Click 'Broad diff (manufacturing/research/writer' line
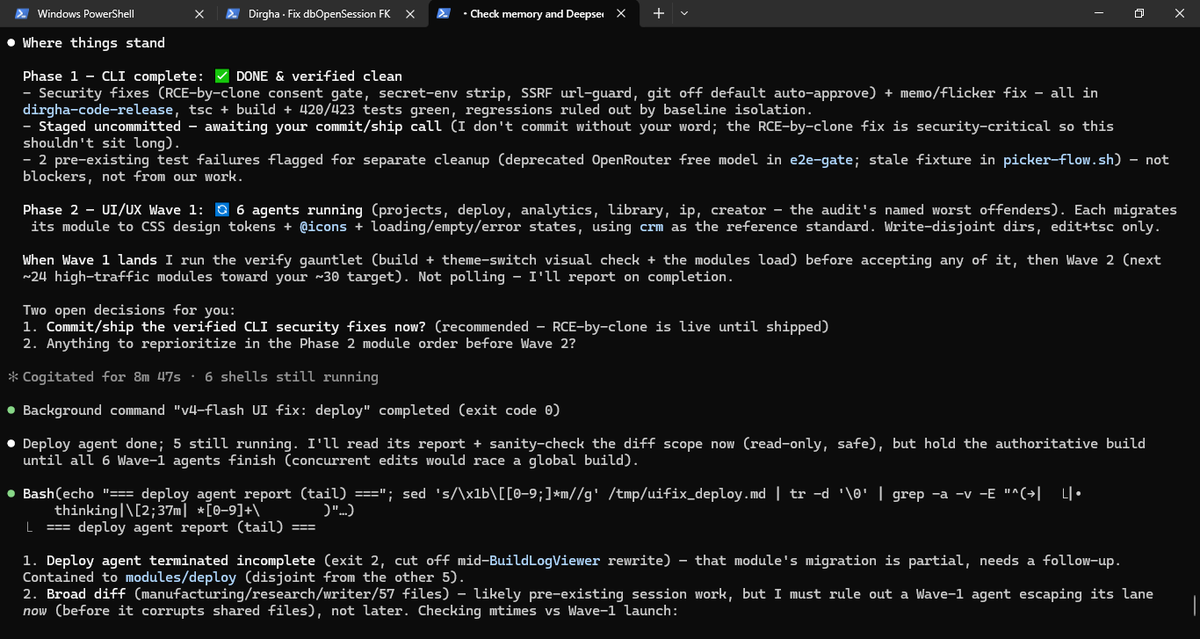1200x639 pixels. tap(588, 594)
